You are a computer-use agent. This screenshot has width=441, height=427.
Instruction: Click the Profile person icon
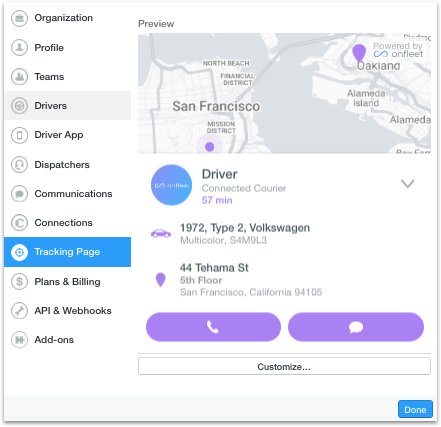(19, 47)
